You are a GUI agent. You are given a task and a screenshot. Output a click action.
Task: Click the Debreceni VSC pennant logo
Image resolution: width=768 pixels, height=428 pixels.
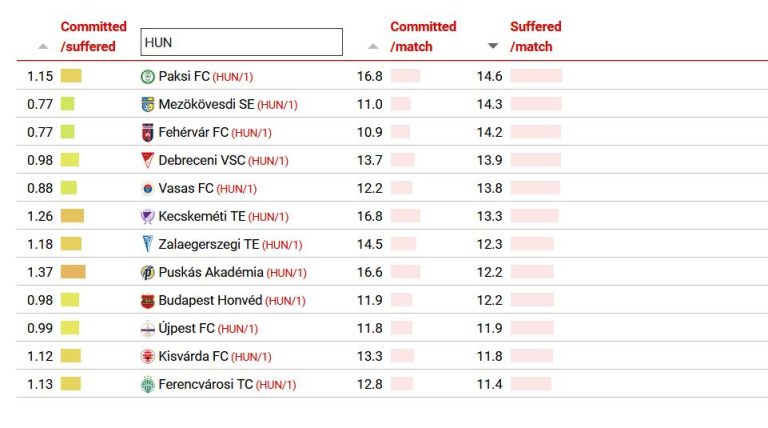(147, 160)
